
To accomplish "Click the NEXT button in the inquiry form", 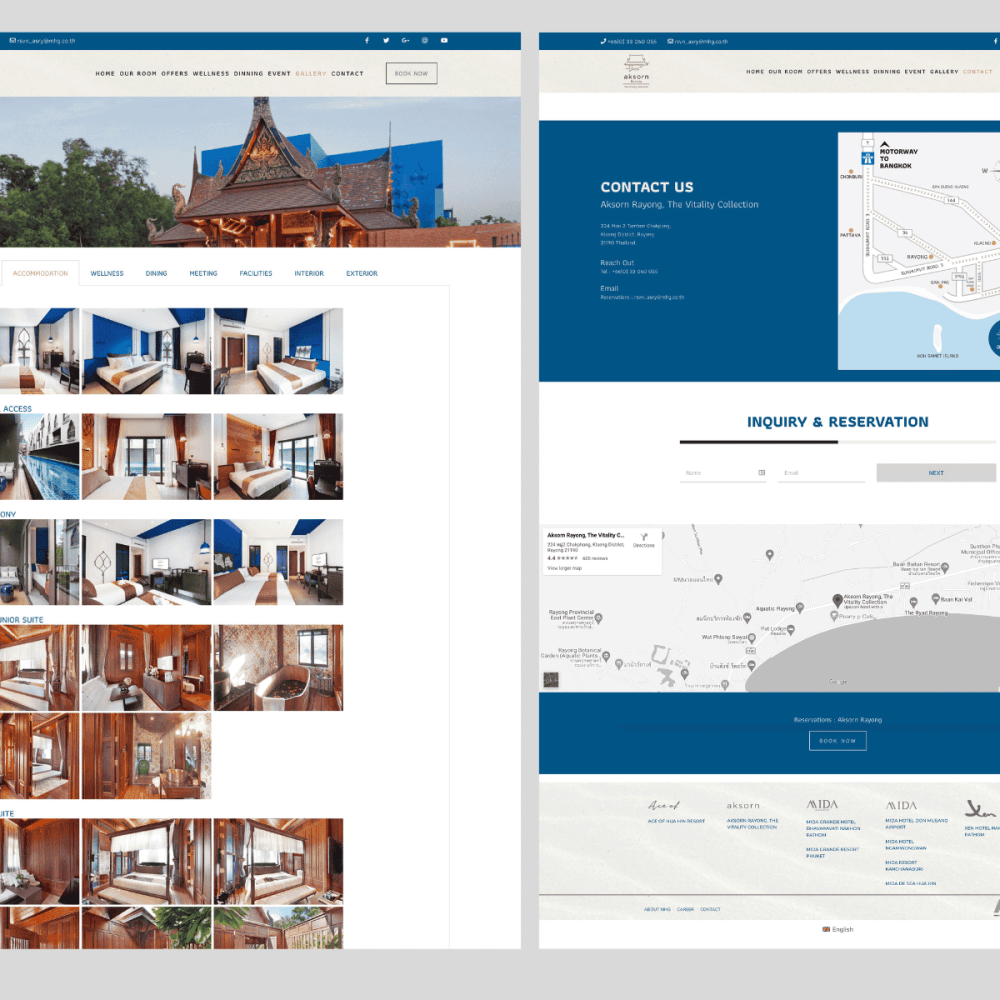I will [x=936, y=473].
